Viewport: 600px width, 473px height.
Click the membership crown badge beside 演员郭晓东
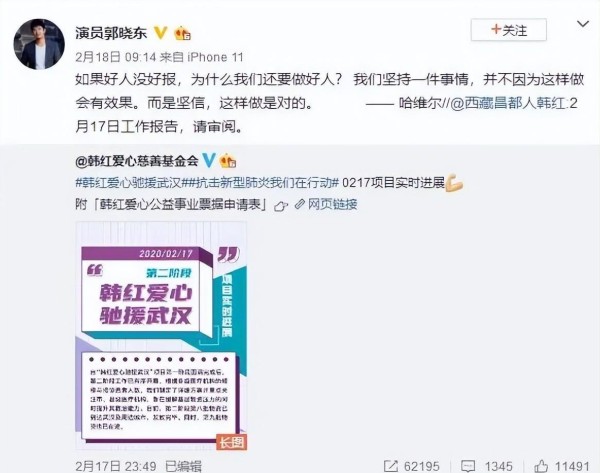click(x=183, y=33)
